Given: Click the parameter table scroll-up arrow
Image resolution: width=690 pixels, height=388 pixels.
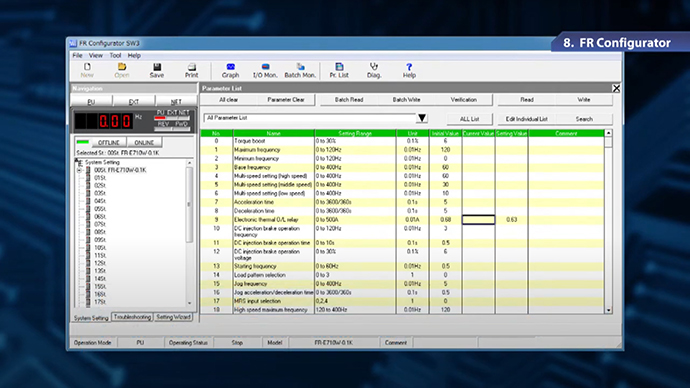Looking at the screenshot, I should tap(608, 133).
